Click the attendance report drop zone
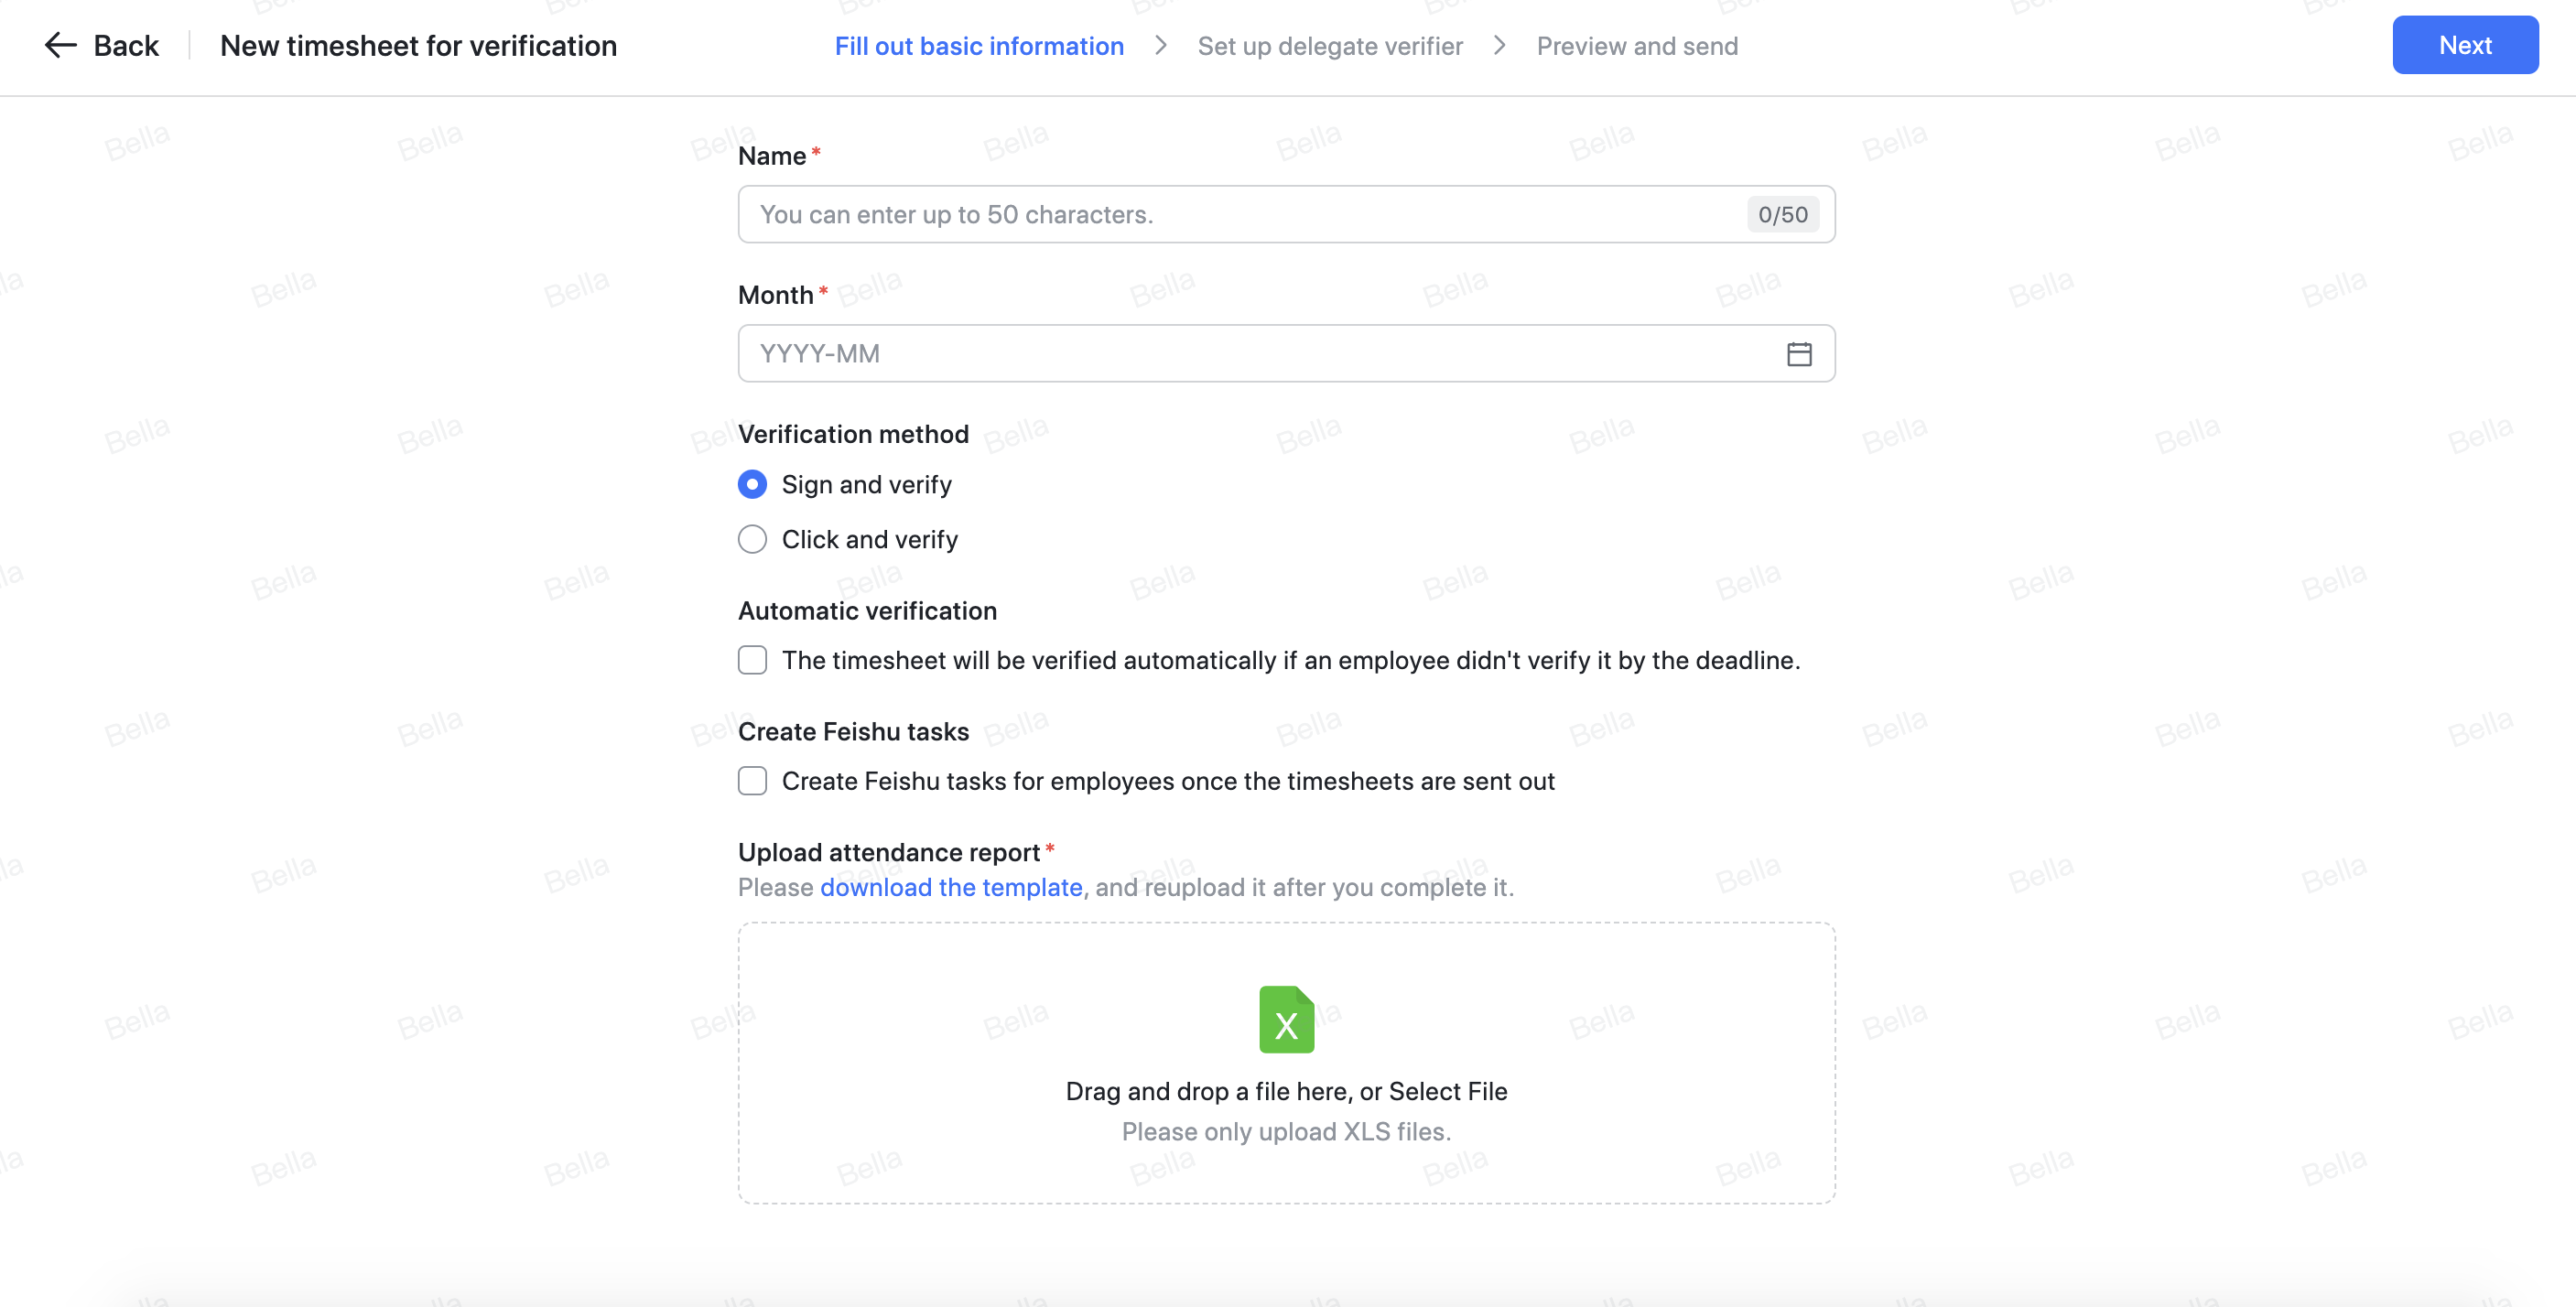Image resolution: width=2576 pixels, height=1307 pixels. [x=1286, y=1063]
